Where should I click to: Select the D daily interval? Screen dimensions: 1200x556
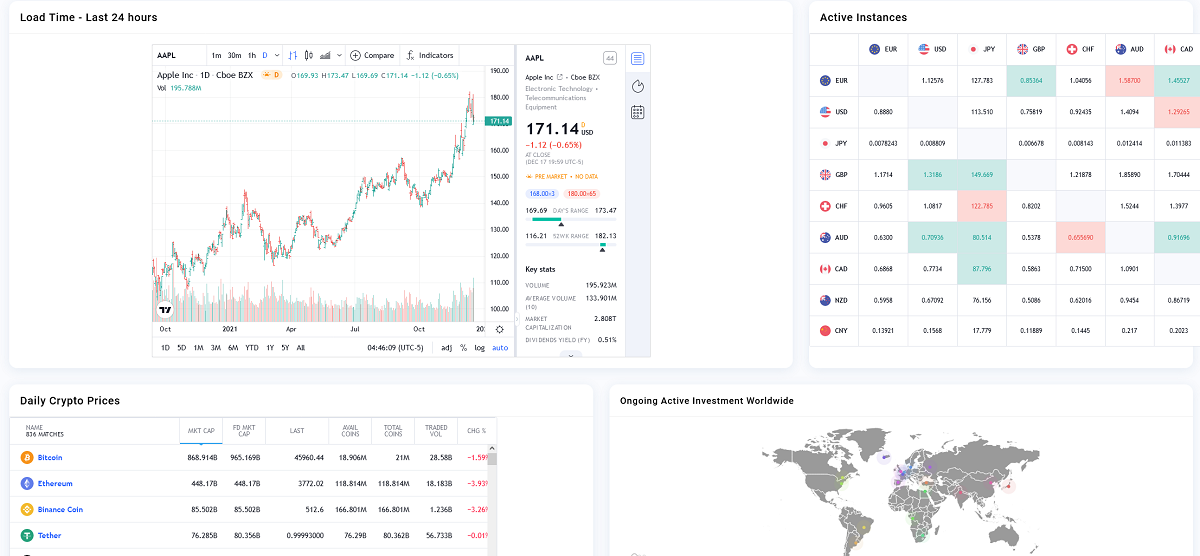(265, 55)
